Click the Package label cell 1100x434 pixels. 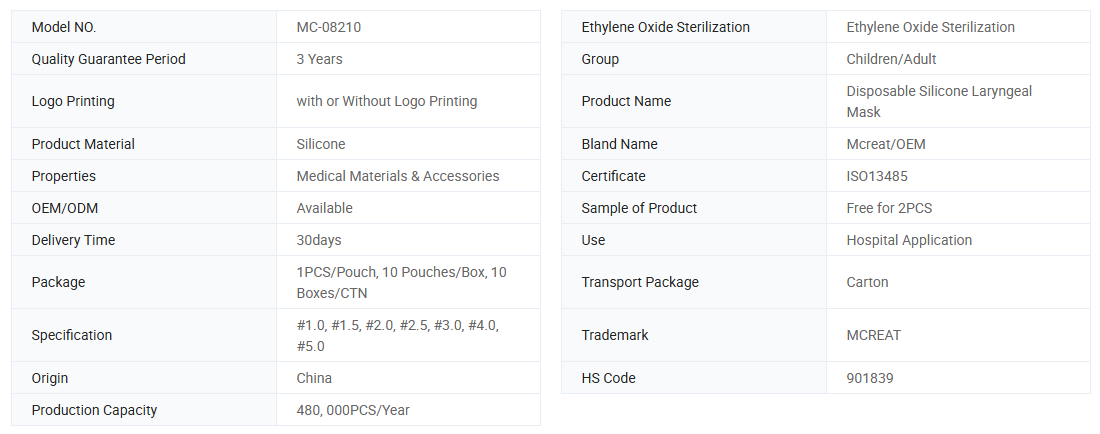[x=58, y=282]
